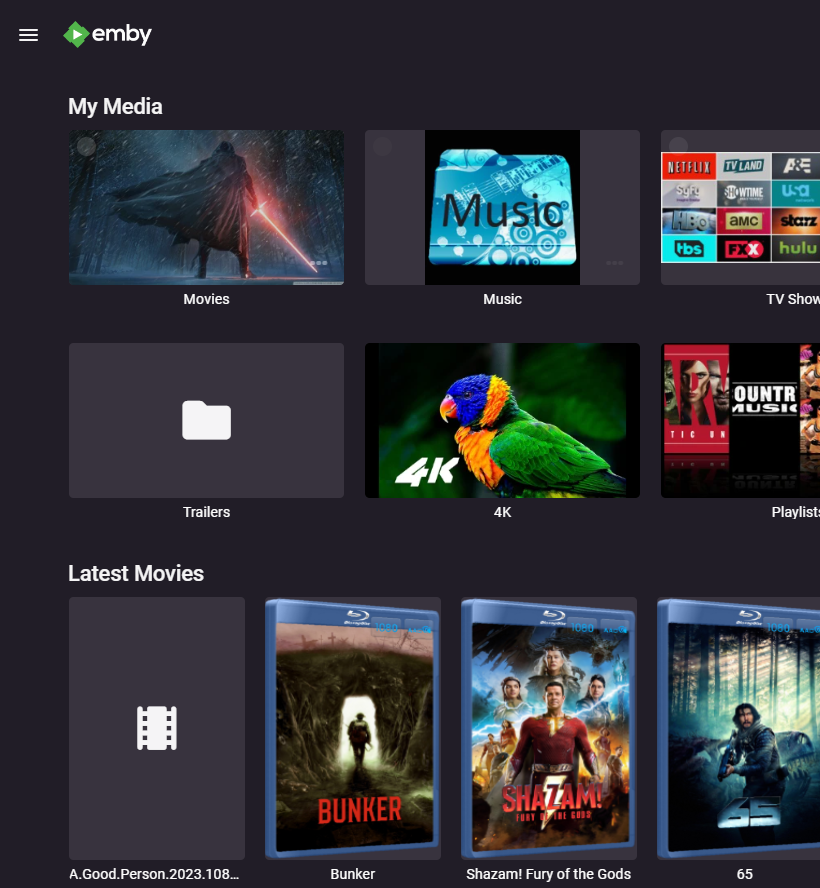The image size is (820, 888).
Task: Open the Bunker Blu-ray cover
Action: click(353, 728)
